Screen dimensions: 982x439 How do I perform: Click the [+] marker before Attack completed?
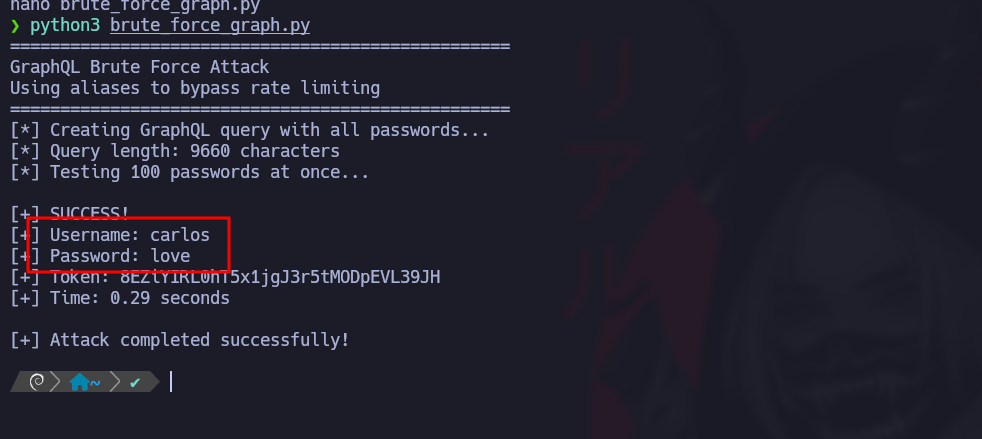click(24, 340)
